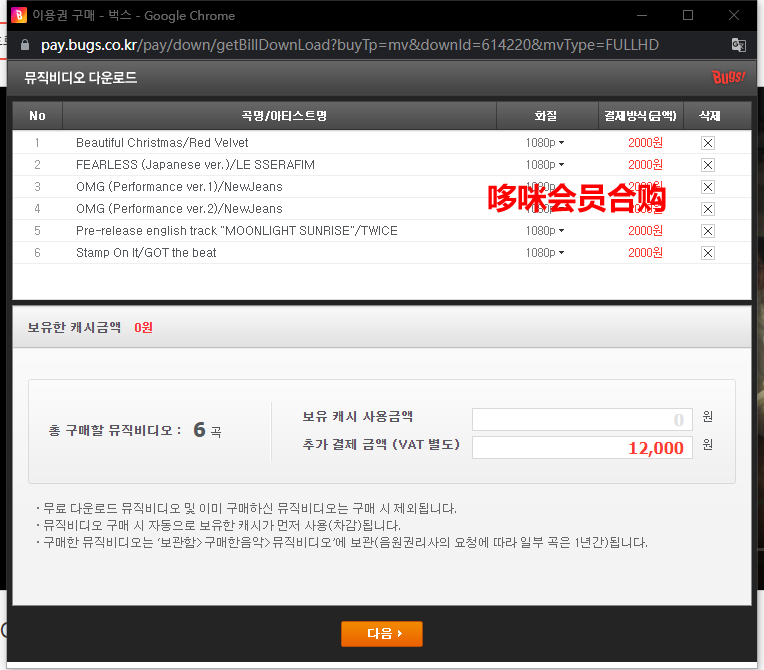Screen dimensions: 764x670
Task: Click the 결제방식(금액) column header
Action: [x=640, y=116]
